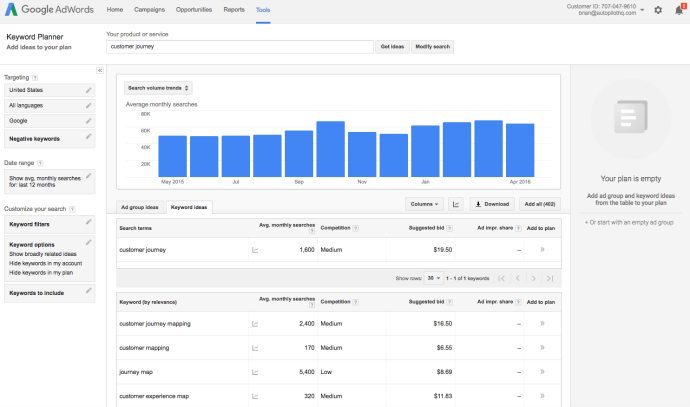
Task: Sort Keyword table by Suggested bid column
Action: 426,302
